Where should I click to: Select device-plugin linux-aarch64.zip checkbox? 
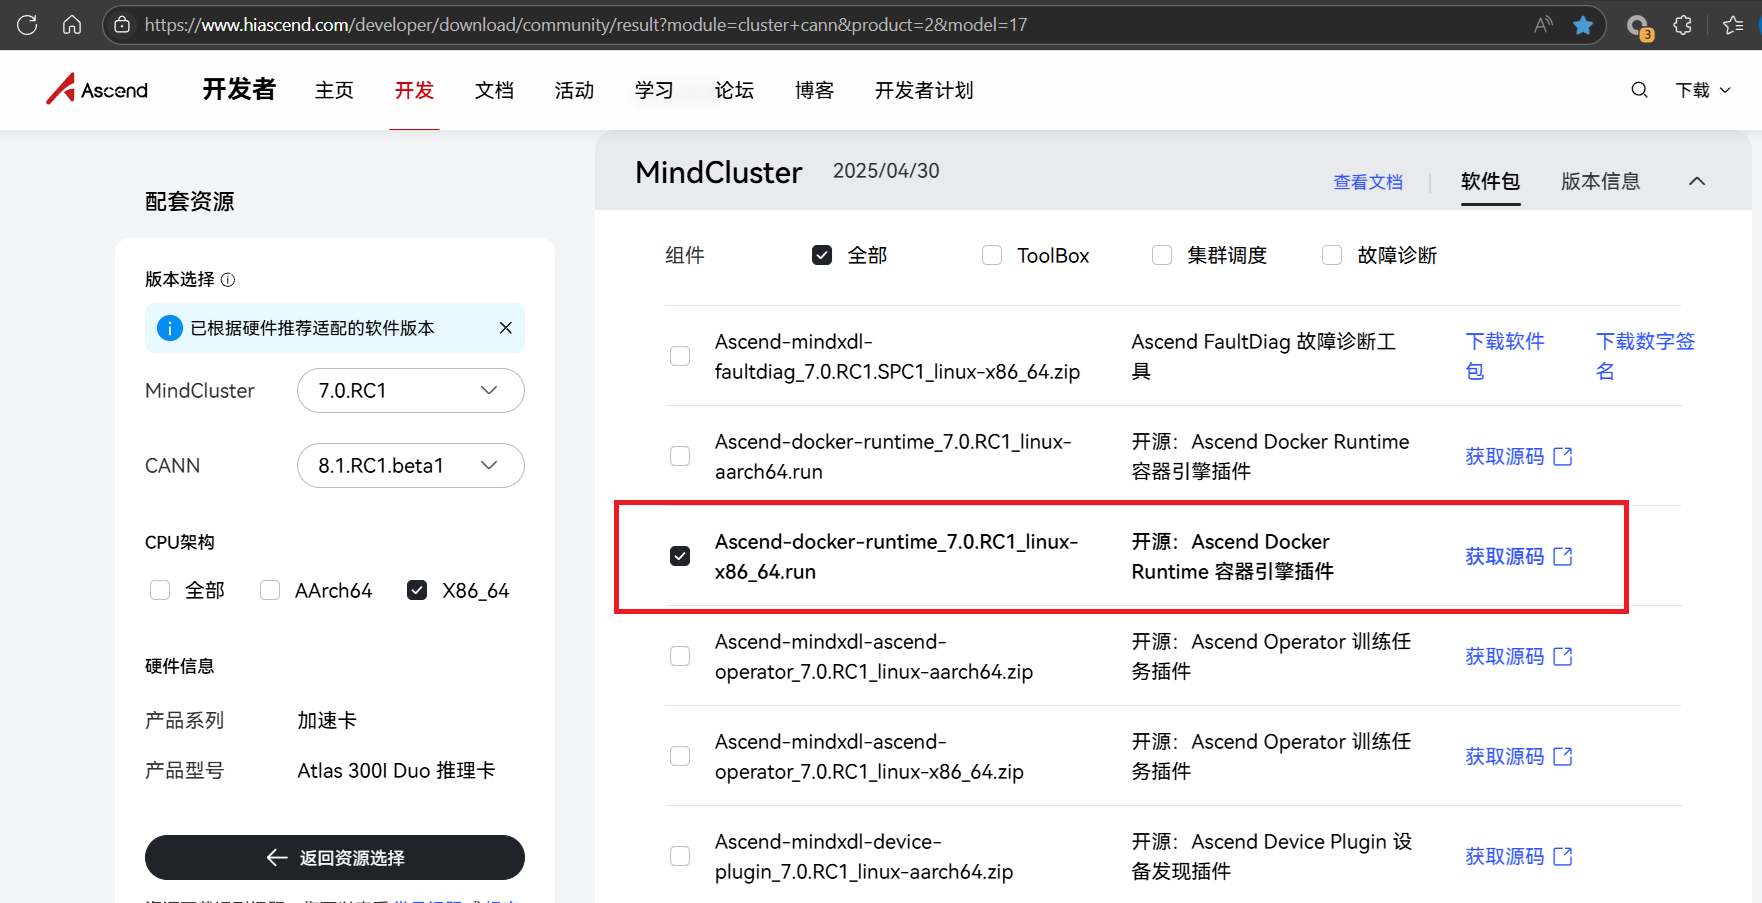point(680,856)
